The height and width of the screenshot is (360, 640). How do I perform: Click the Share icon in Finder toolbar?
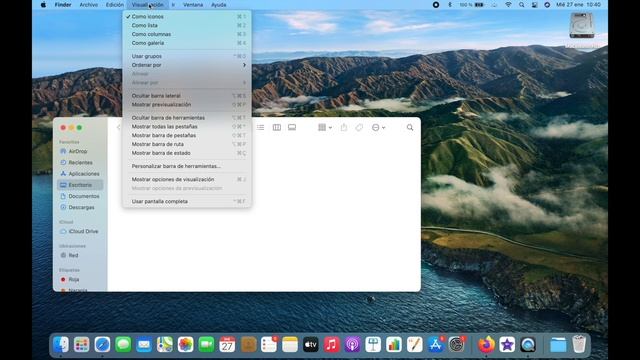(x=344, y=127)
